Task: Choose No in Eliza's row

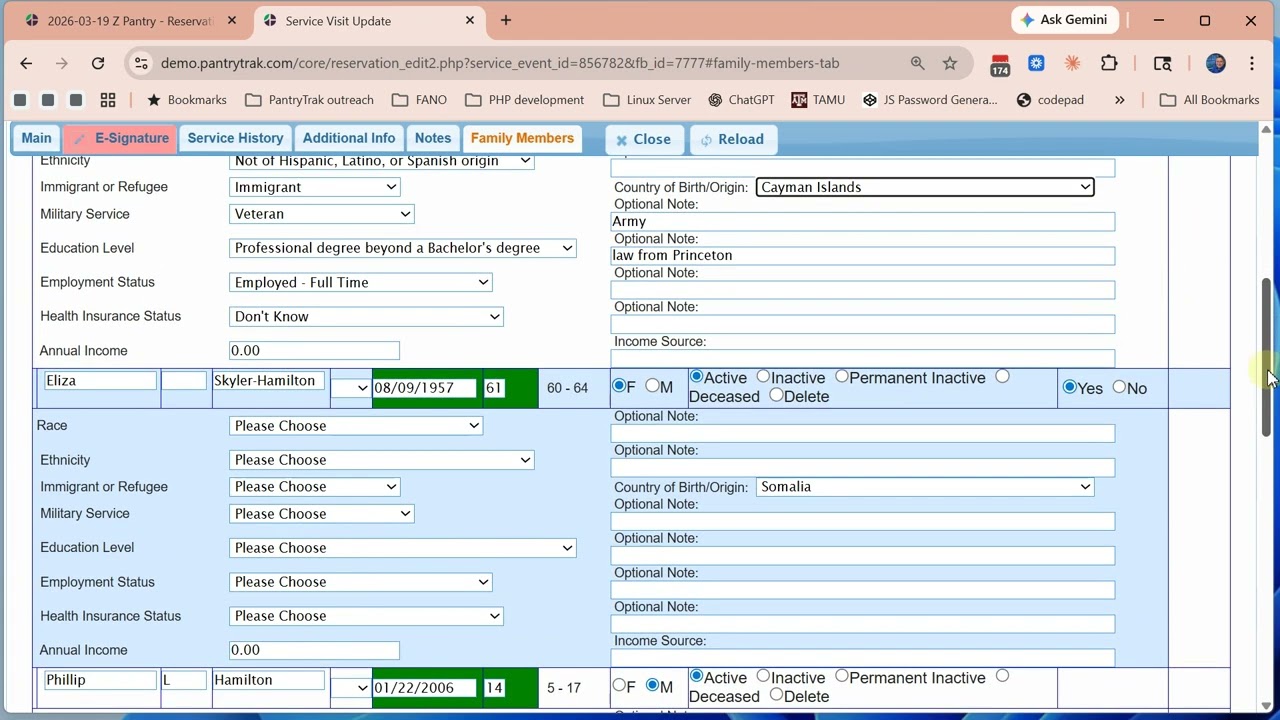Action: click(x=1119, y=386)
